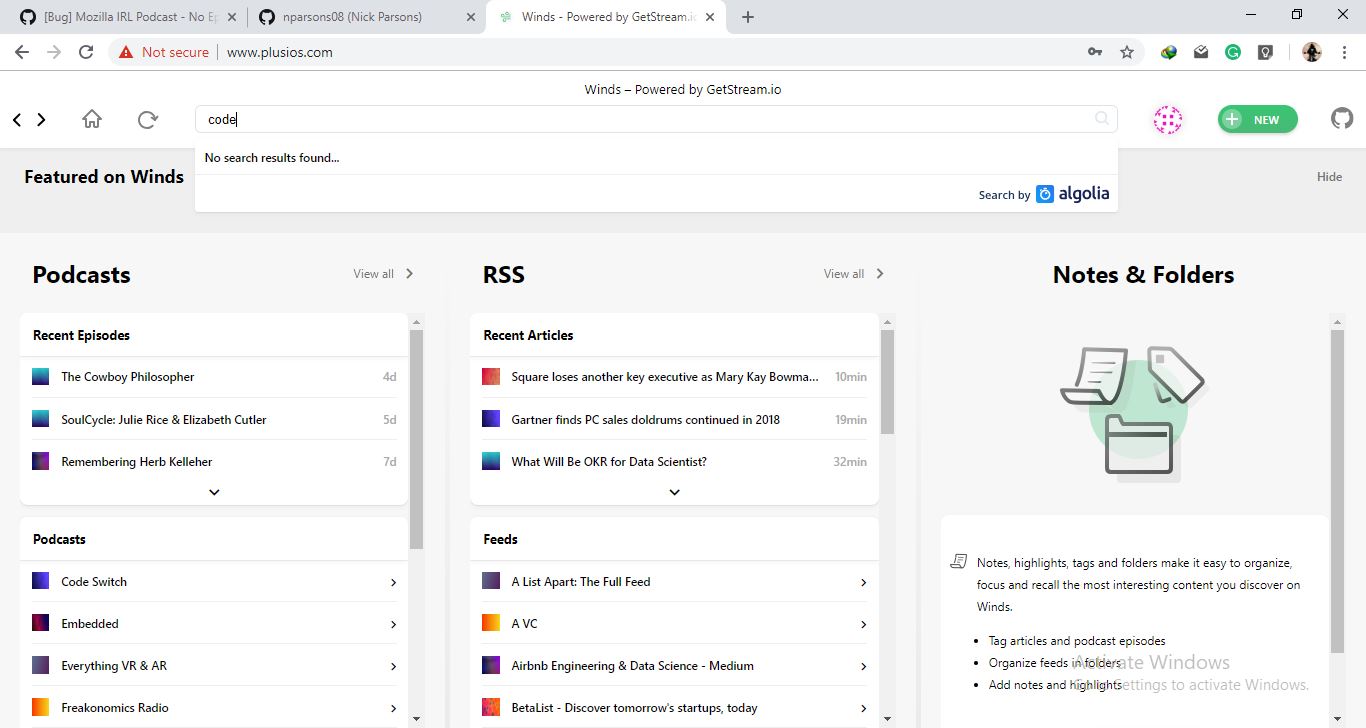This screenshot has width=1366, height=728.
Task: Select the back arrow in Winds navigation
Action: [x=15, y=118]
